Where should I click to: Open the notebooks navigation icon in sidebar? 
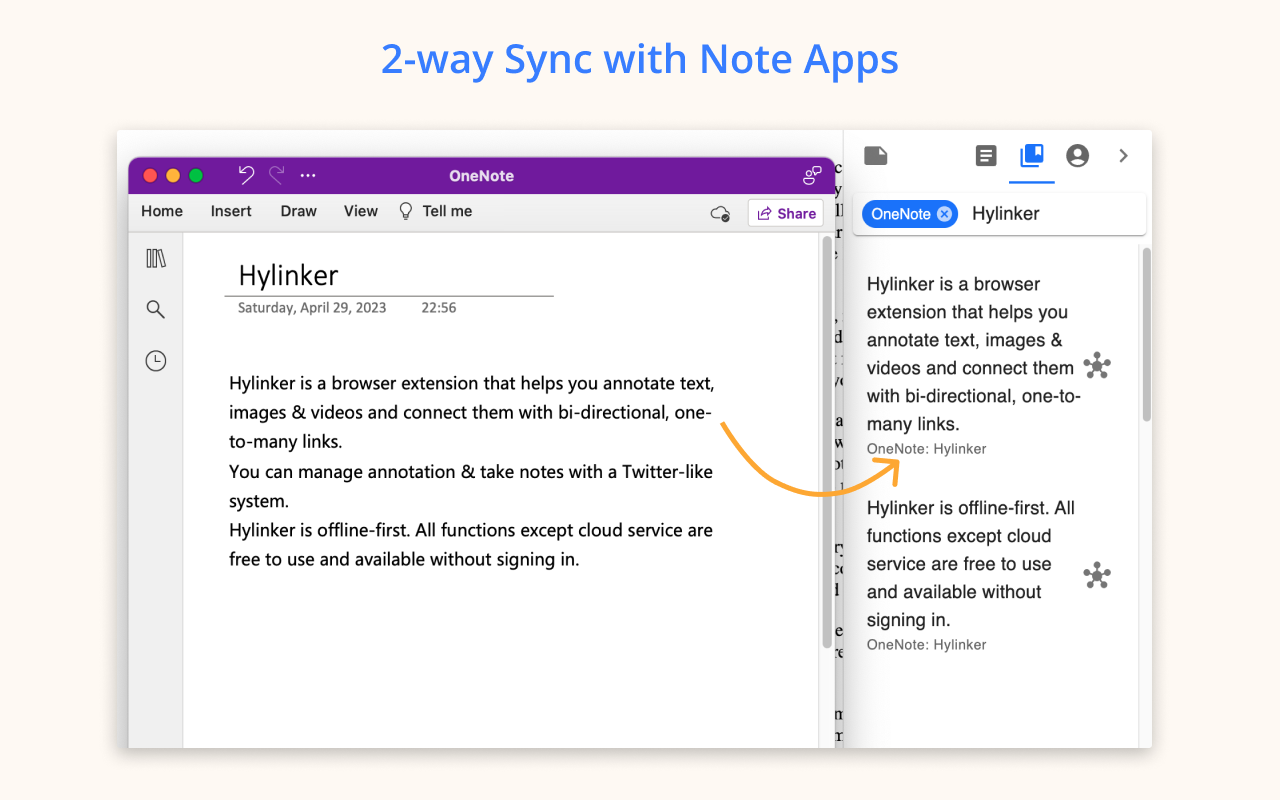pyautogui.click(x=156, y=259)
